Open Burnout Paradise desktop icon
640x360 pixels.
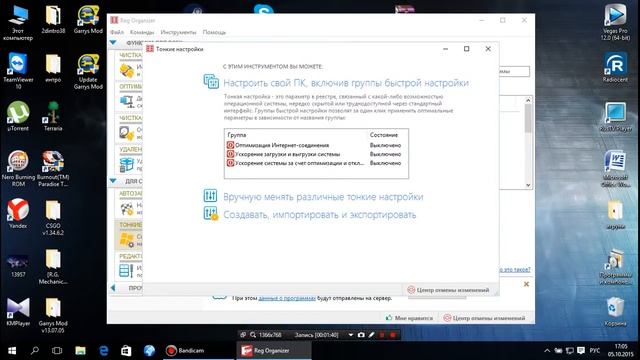(53, 168)
